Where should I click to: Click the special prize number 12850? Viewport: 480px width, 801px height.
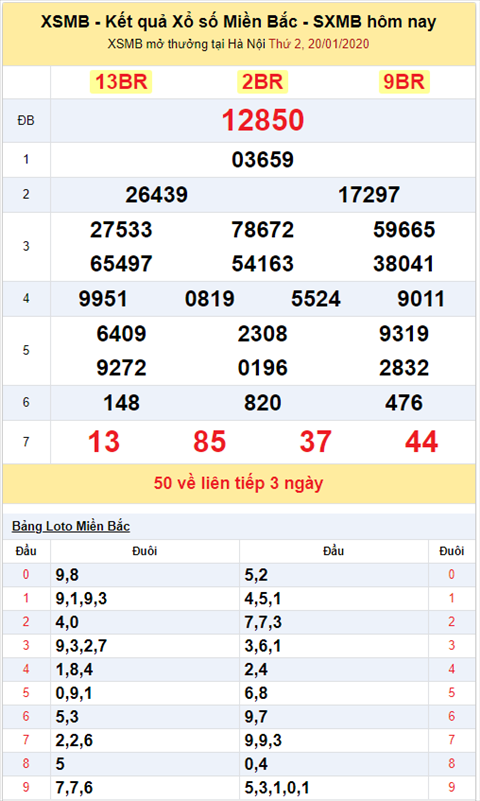tap(262, 120)
